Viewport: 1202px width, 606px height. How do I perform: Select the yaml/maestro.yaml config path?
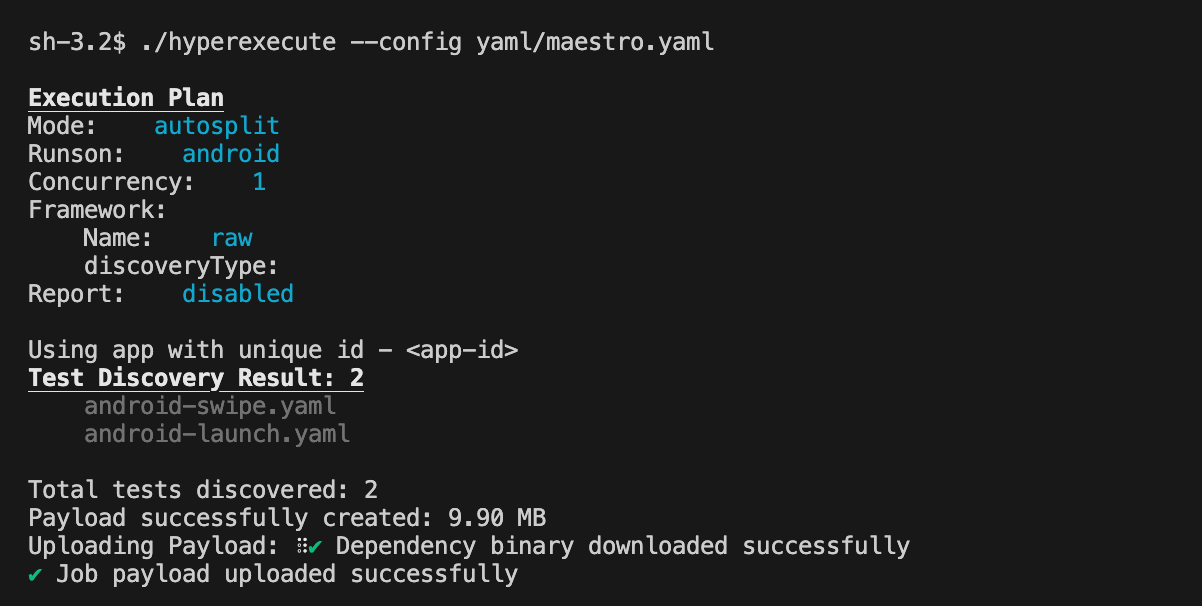594,42
